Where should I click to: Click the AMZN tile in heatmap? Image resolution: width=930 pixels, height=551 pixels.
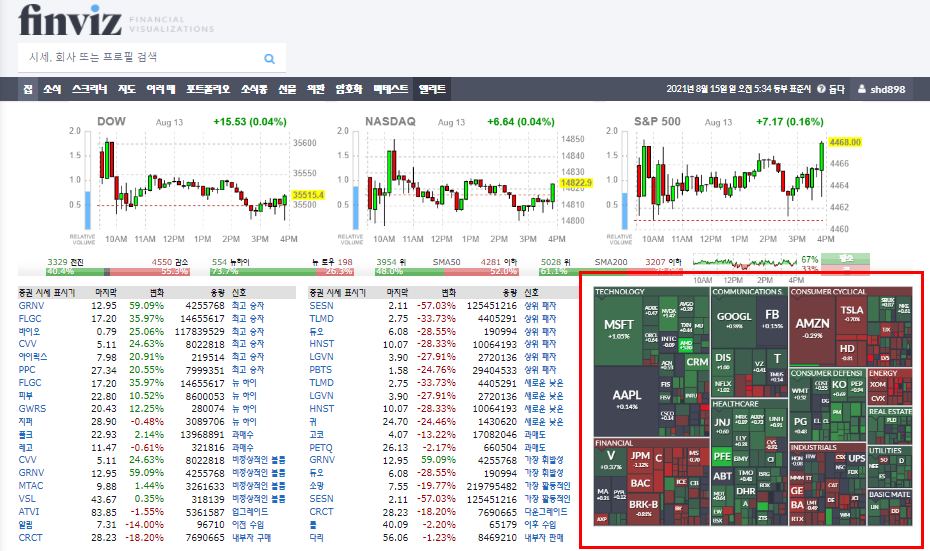coord(812,330)
